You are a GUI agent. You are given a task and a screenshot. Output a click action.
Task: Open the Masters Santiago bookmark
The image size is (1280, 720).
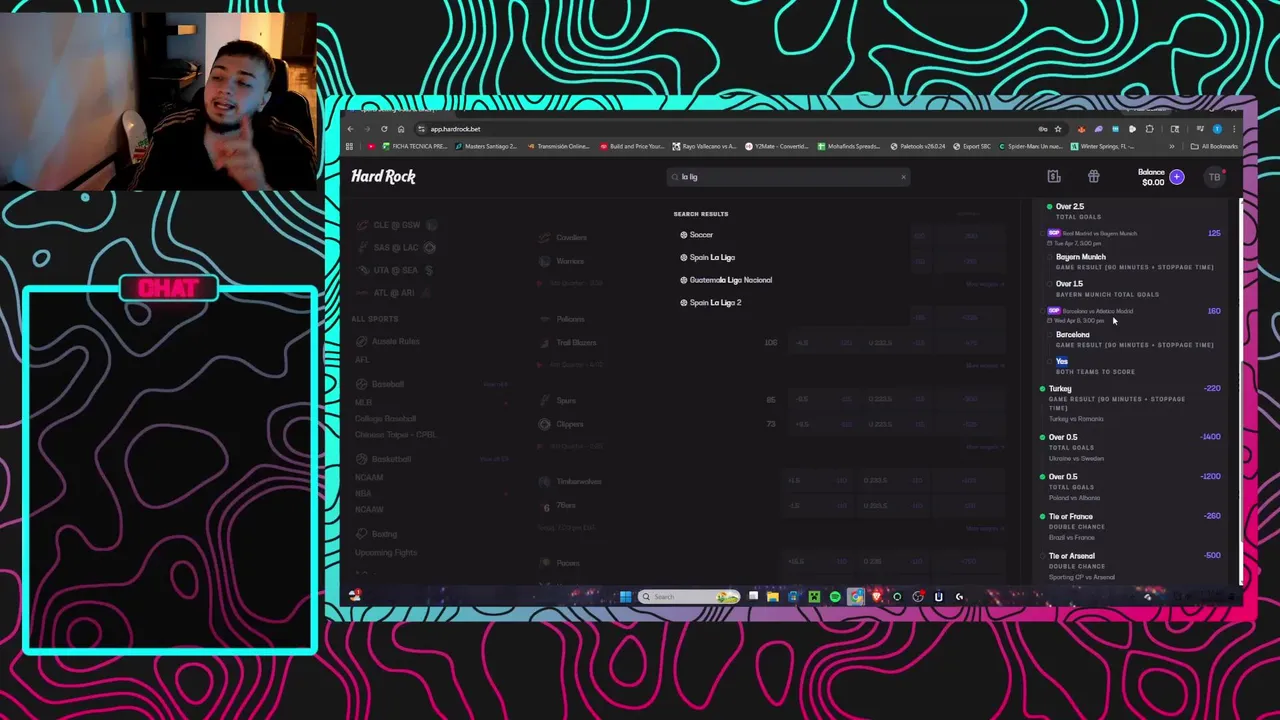click(487, 147)
